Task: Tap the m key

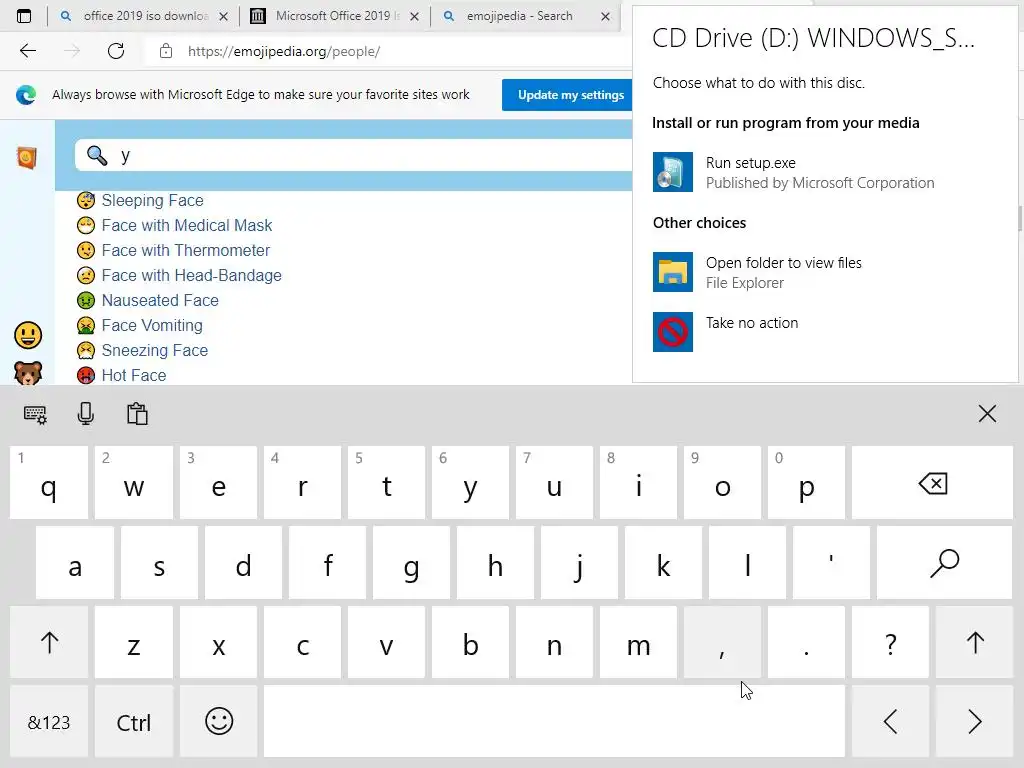Action: (x=638, y=643)
